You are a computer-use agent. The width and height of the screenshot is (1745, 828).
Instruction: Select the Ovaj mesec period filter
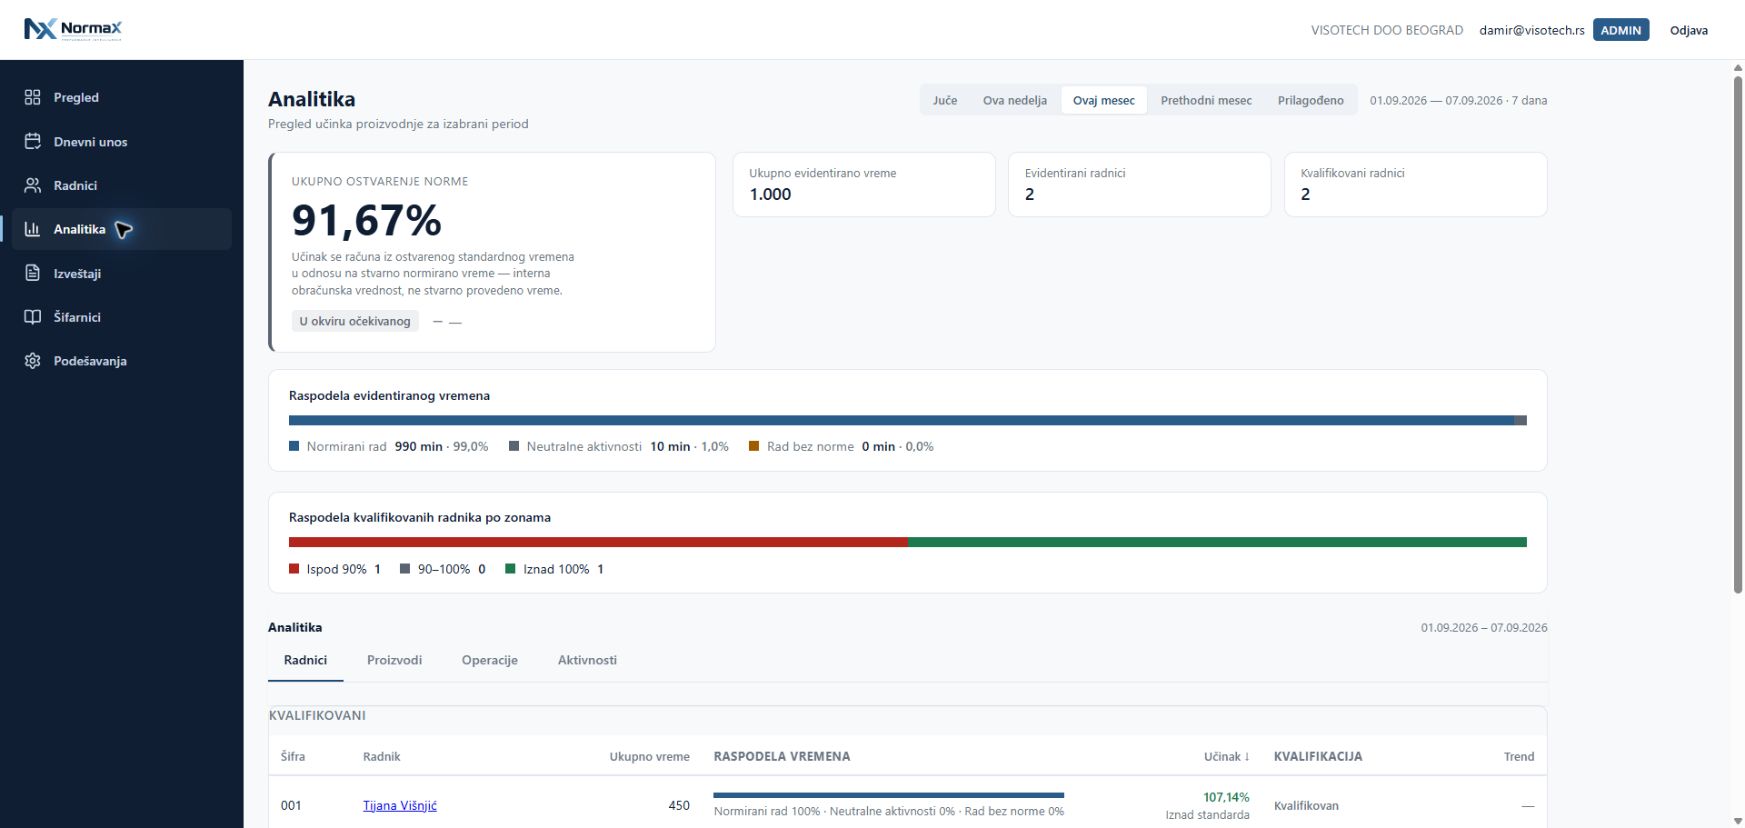pos(1104,100)
